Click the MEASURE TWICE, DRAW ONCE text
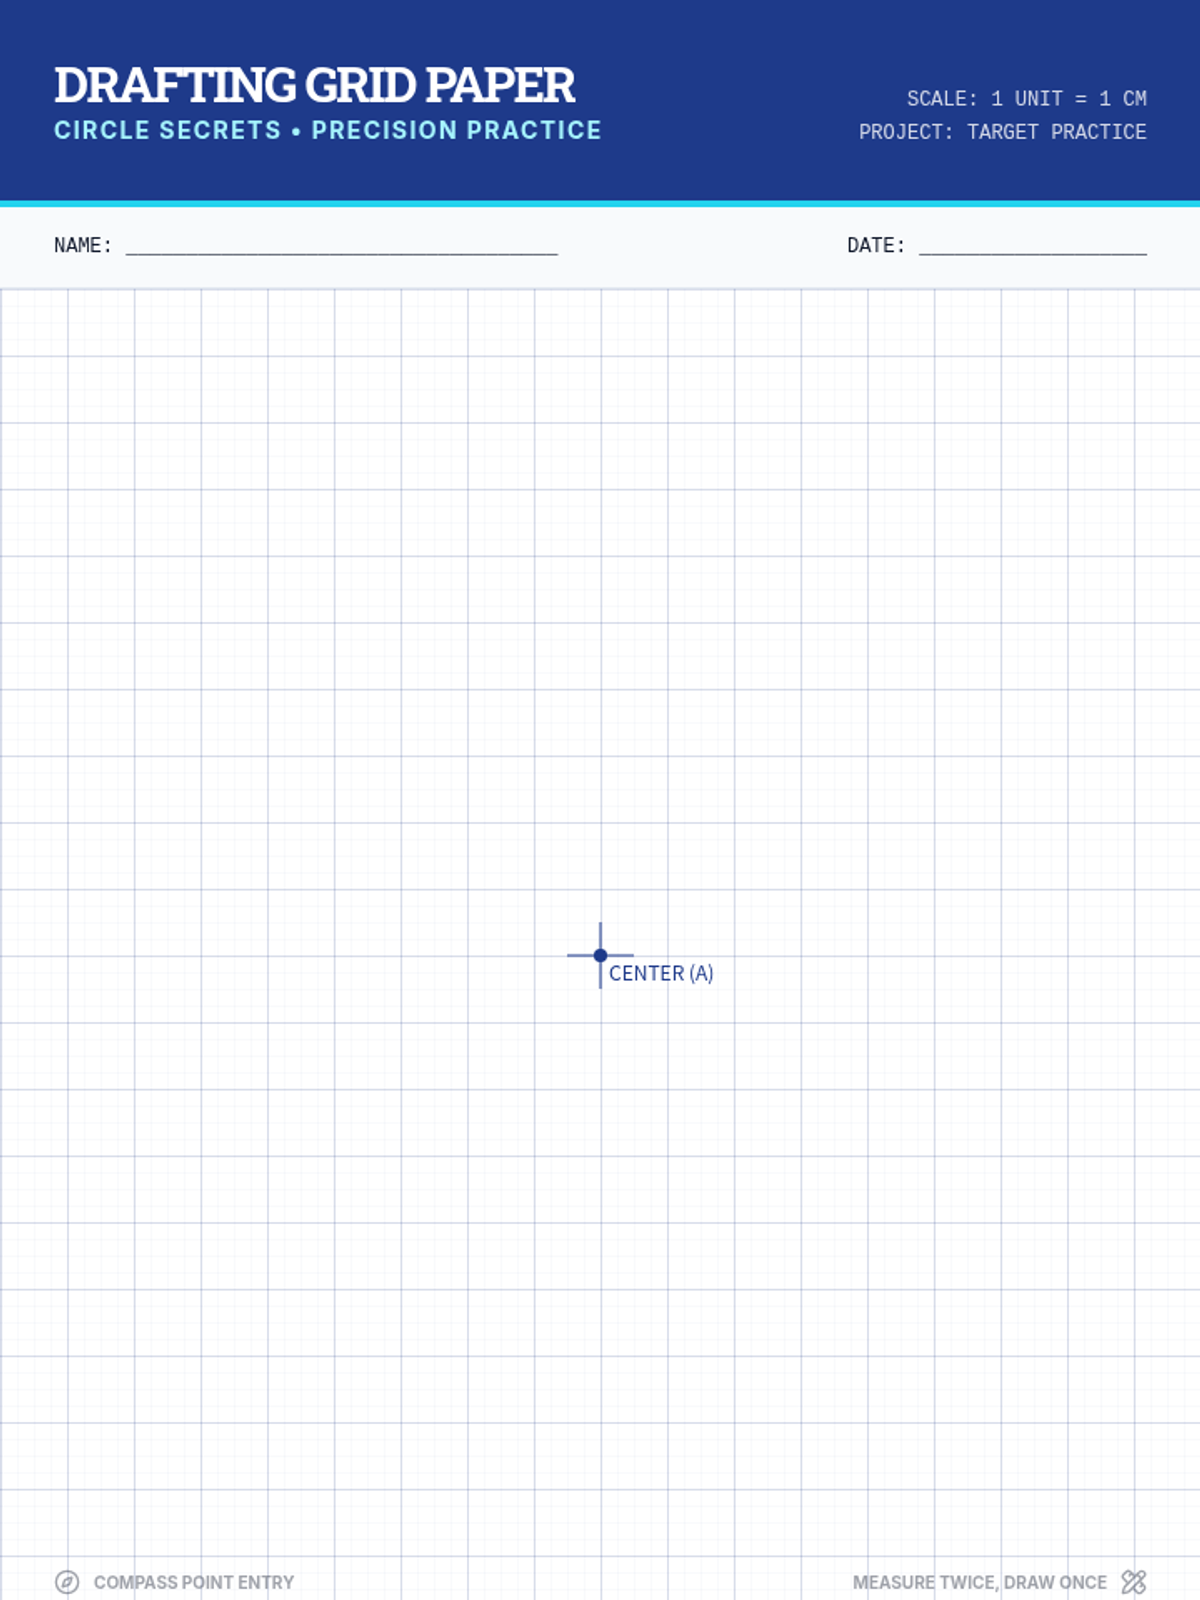Screen dimensions: 1200x1600 (x=979, y=1582)
